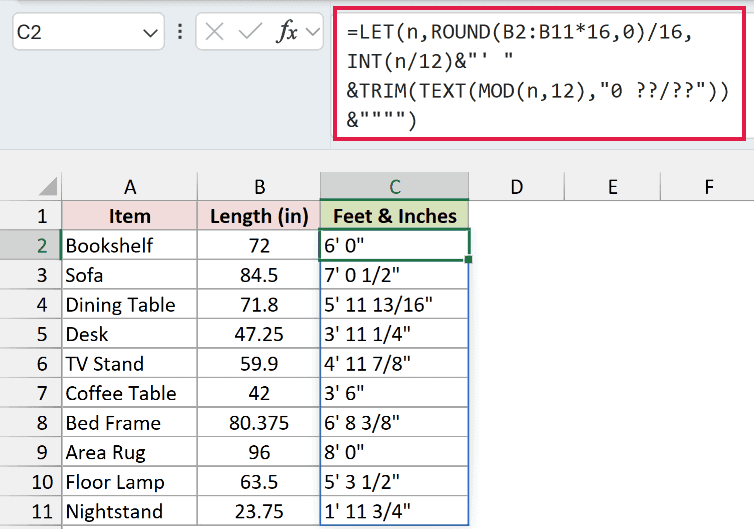Select the result cell 7' 0 1/2"
This screenshot has height=529, width=754.
click(x=394, y=275)
